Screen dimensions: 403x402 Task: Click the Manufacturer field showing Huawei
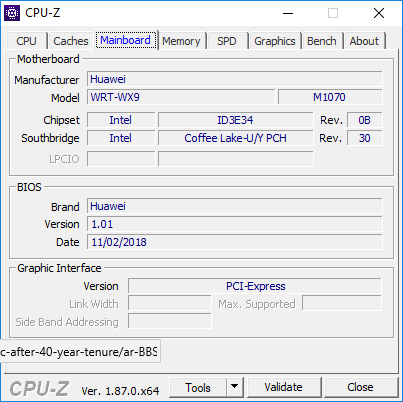235,79
